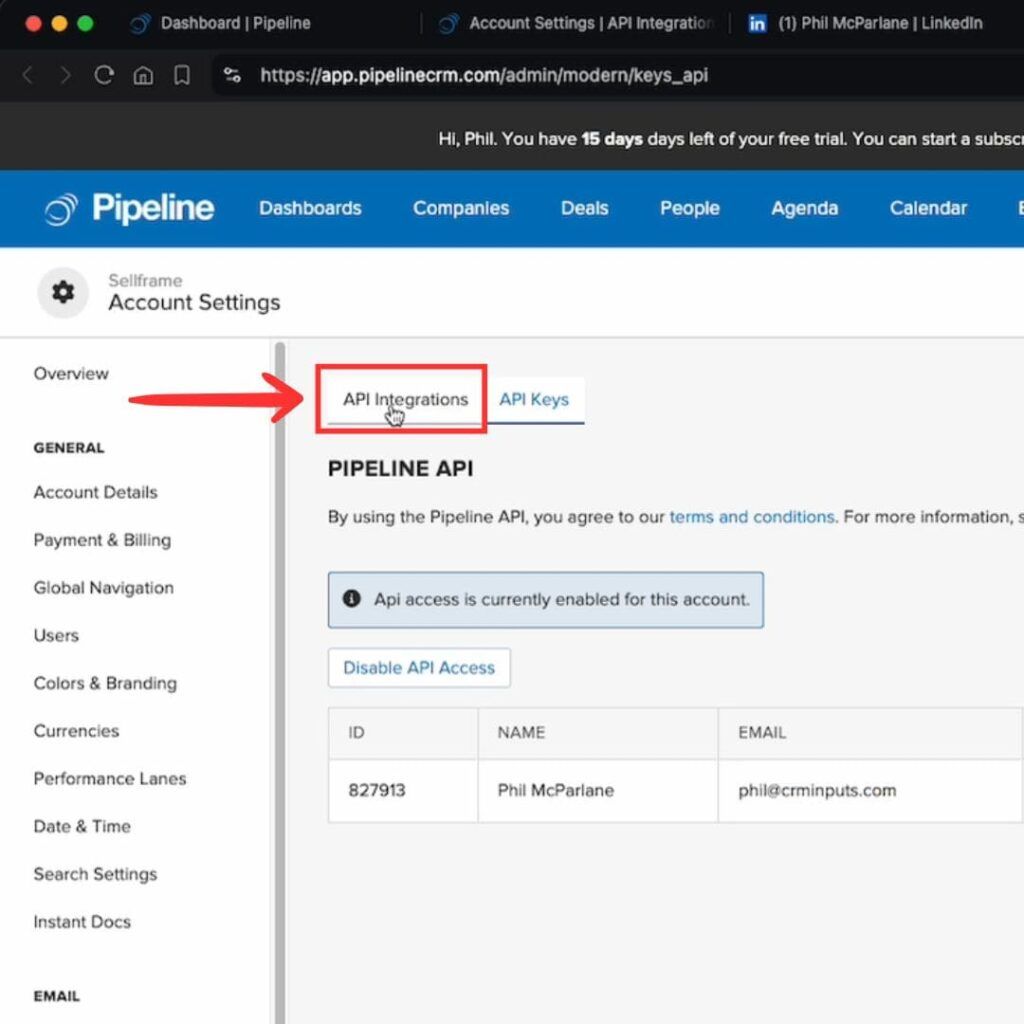Viewport: 1024px width, 1024px height.
Task: Open Payment & Billing settings
Action: 103,540
